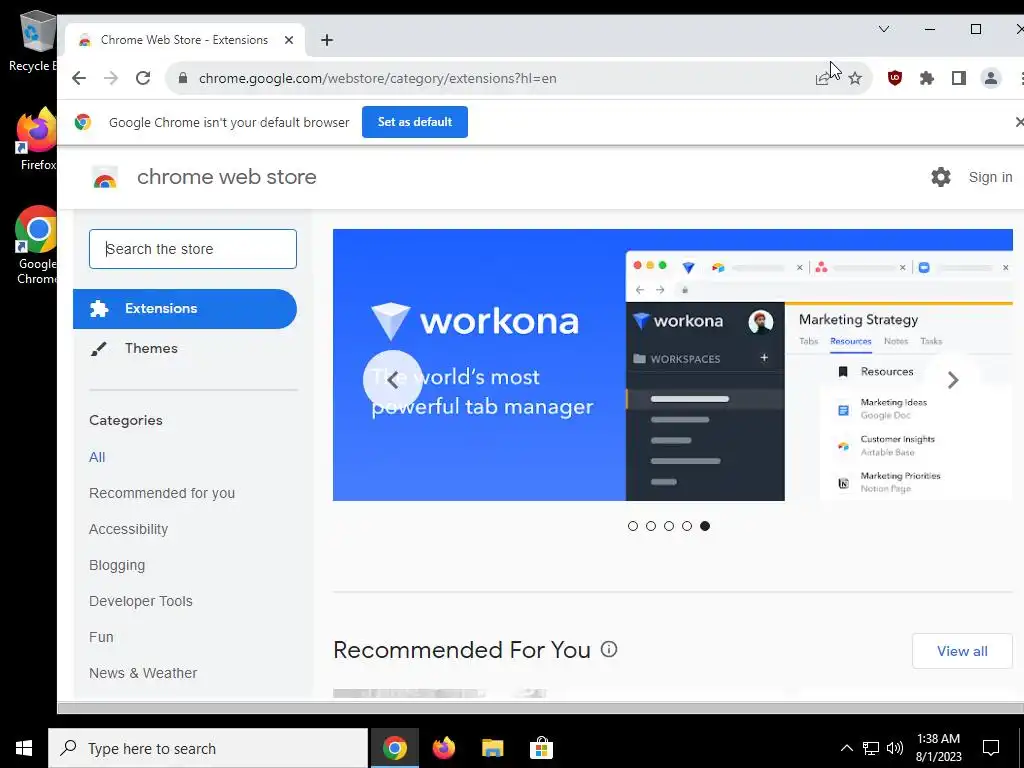Open the Extensions puzzle menu
The image size is (1024, 768).
[927, 78]
